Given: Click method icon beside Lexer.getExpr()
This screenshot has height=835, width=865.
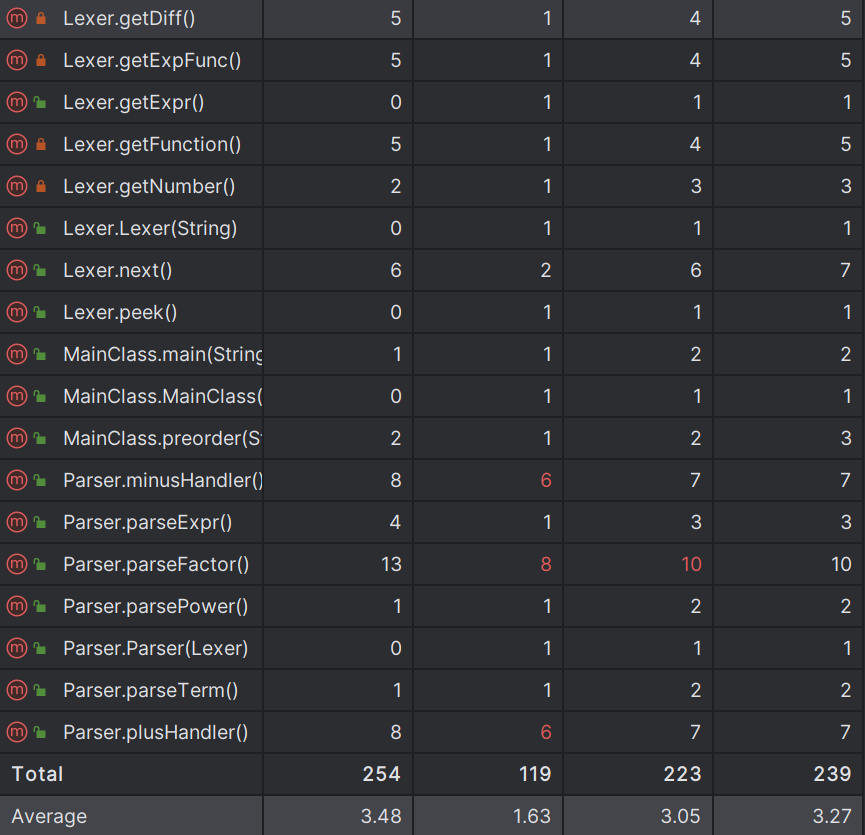Looking at the screenshot, I should (17, 102).
